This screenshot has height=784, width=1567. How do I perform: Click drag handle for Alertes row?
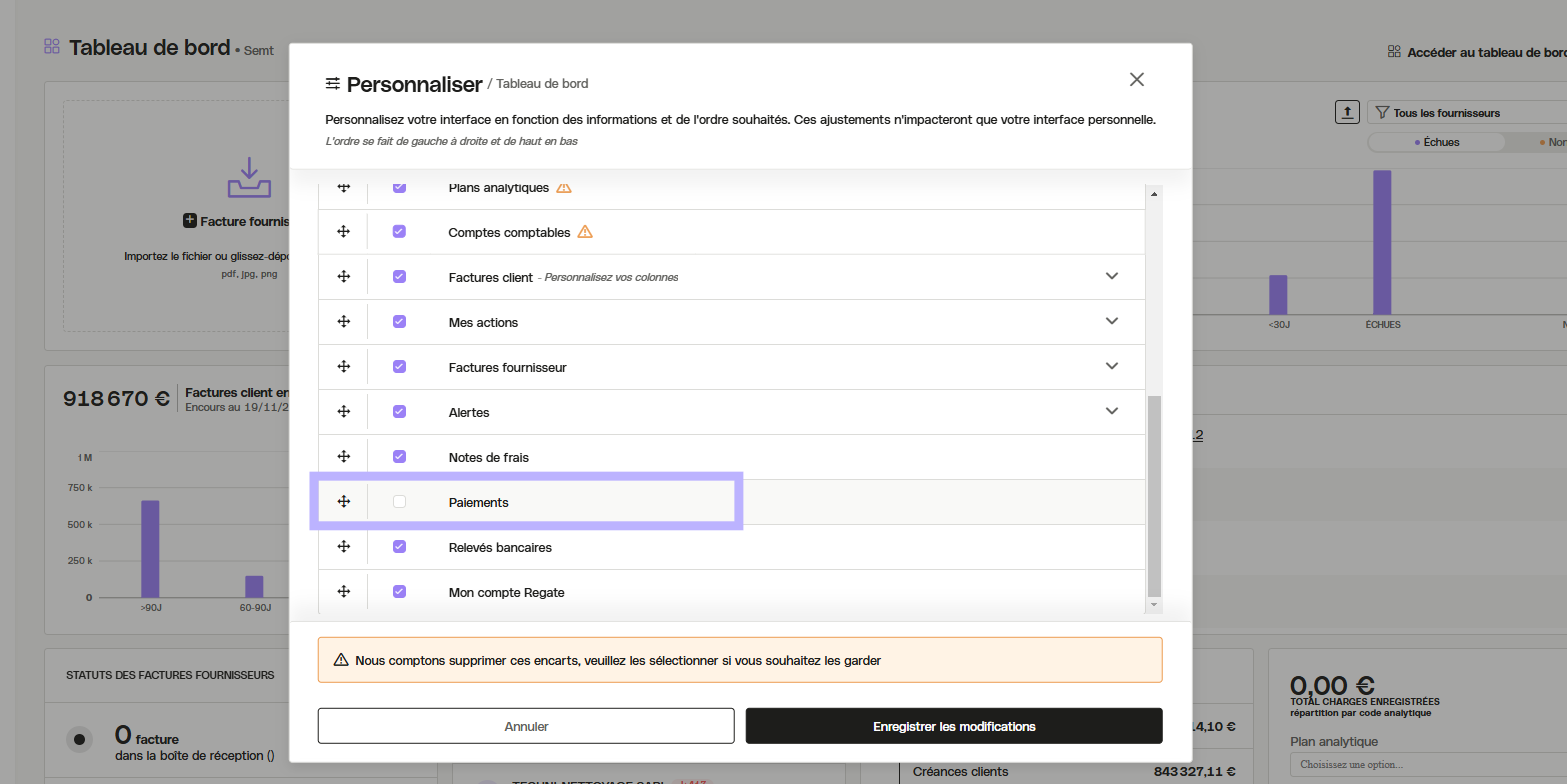coord(343,412)
